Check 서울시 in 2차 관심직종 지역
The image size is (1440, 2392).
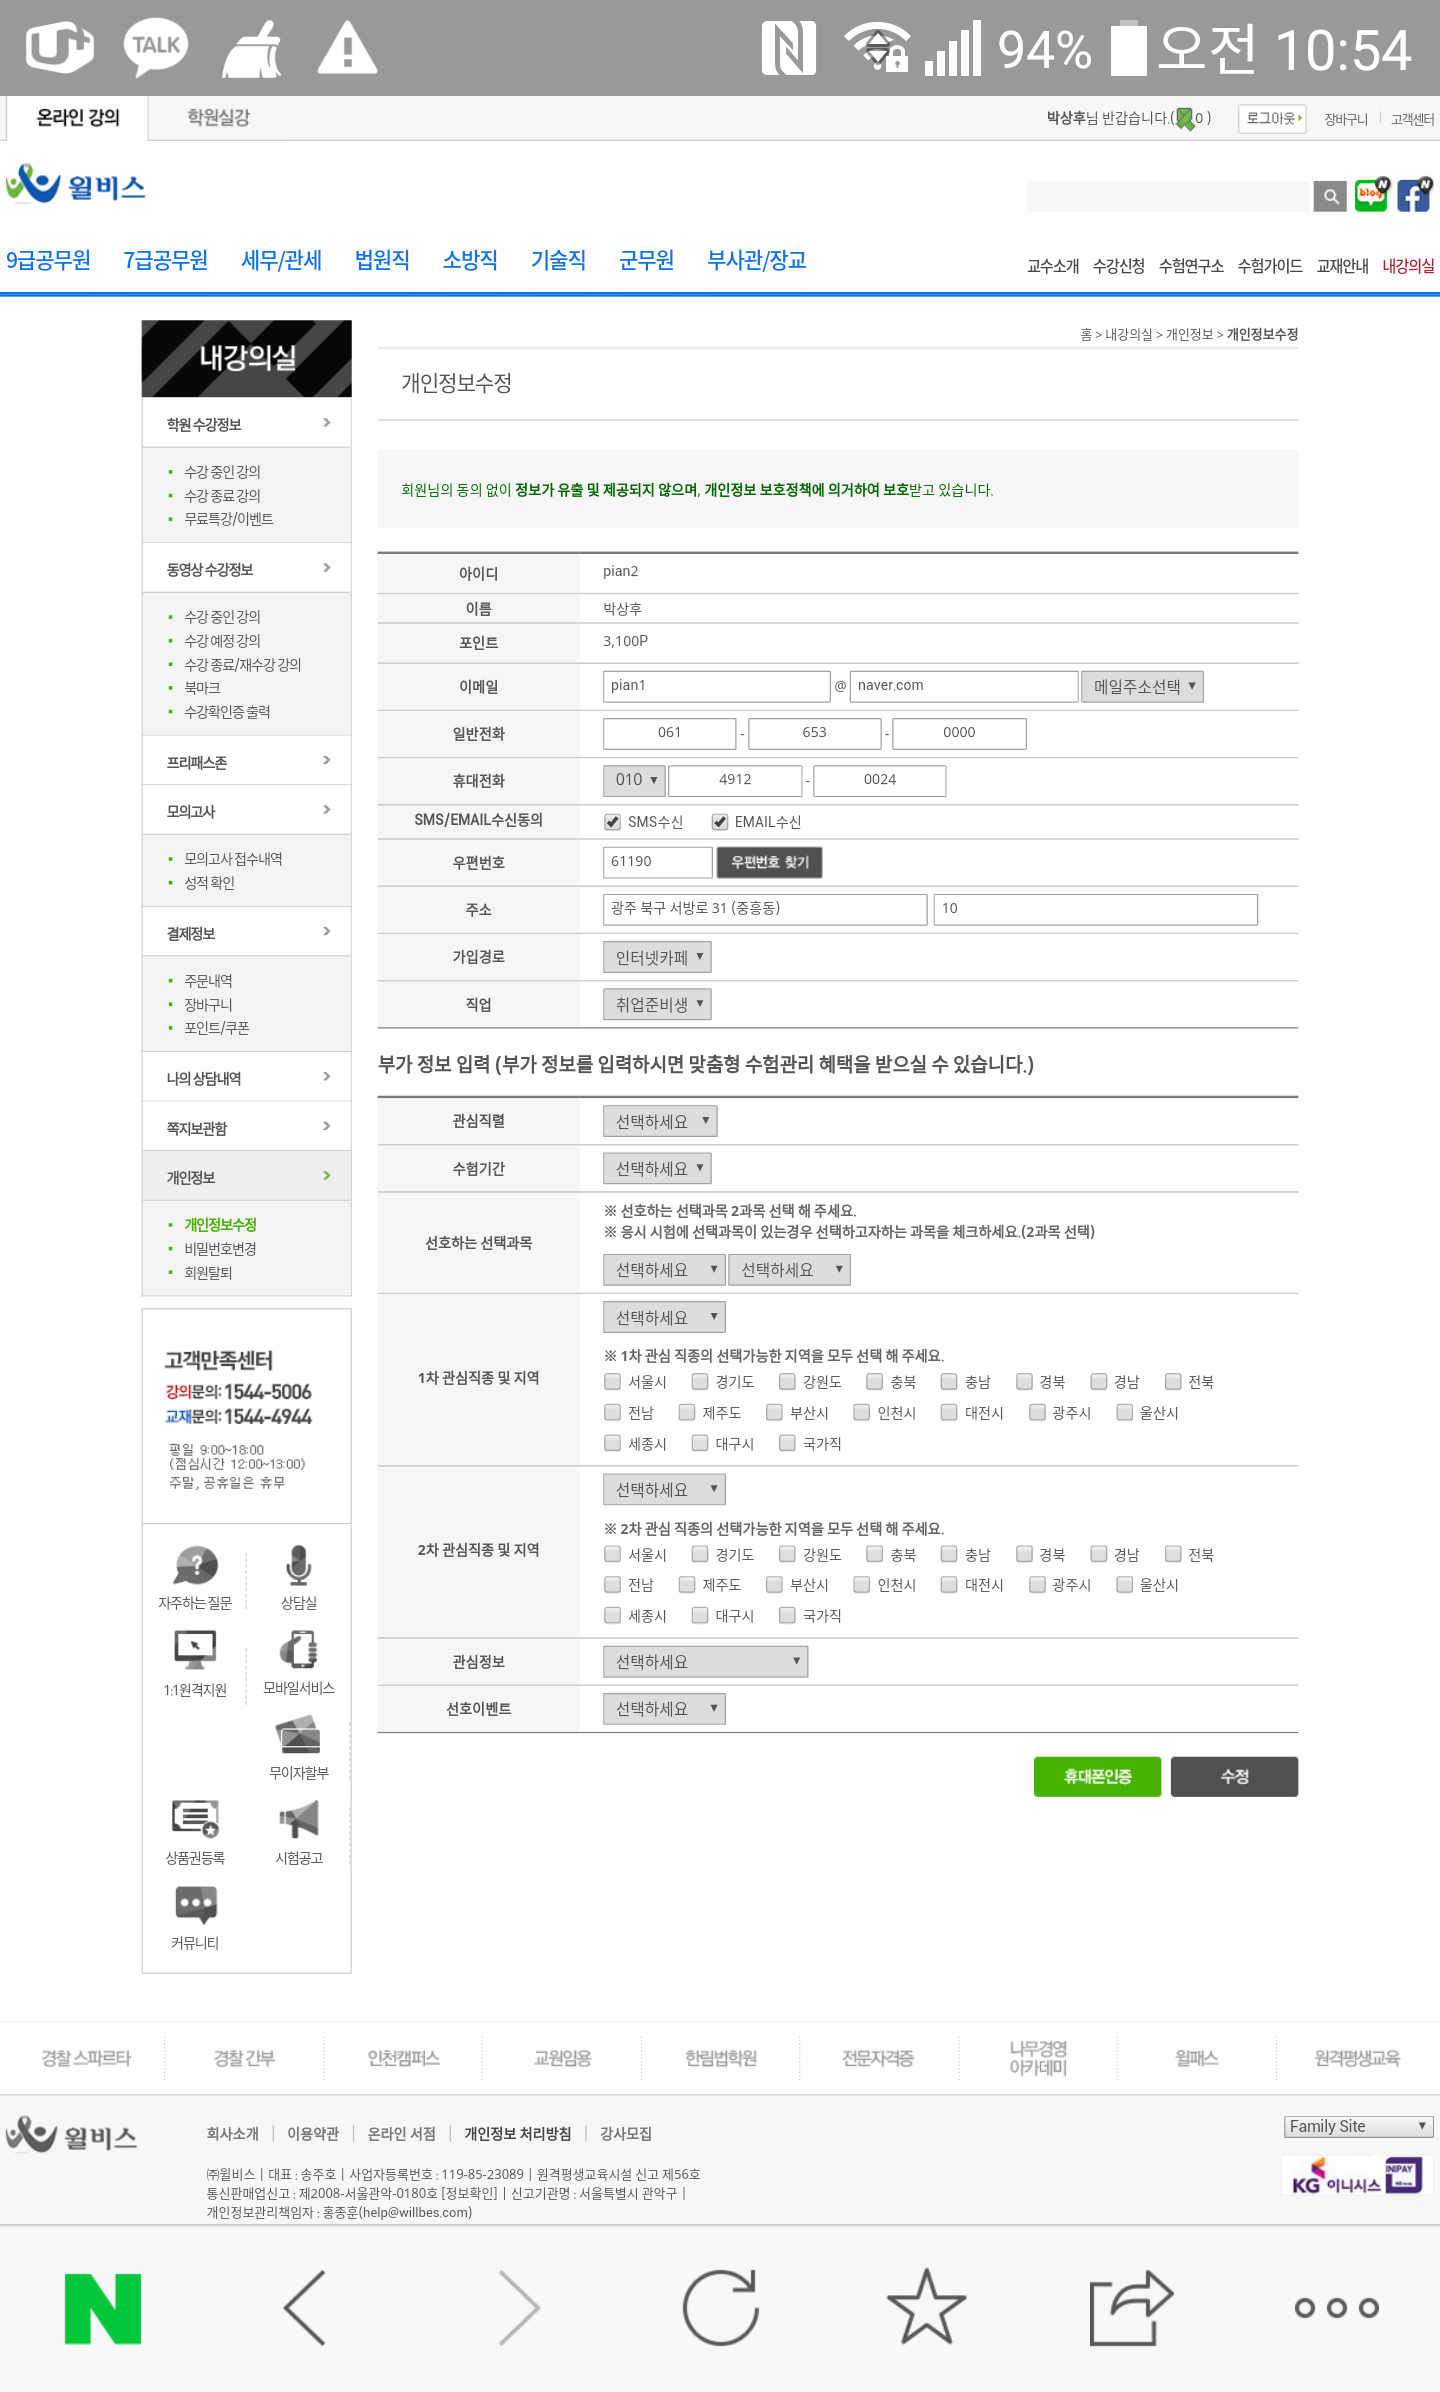tap(612, 1554)
